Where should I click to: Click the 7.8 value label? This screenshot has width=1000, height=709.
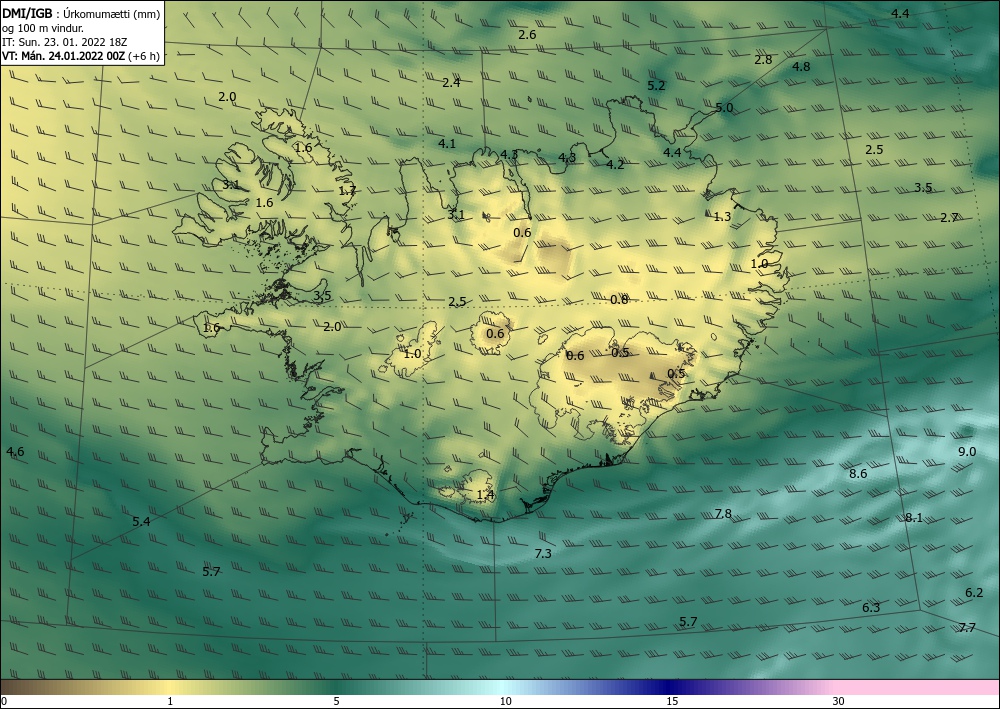(723, 514)
